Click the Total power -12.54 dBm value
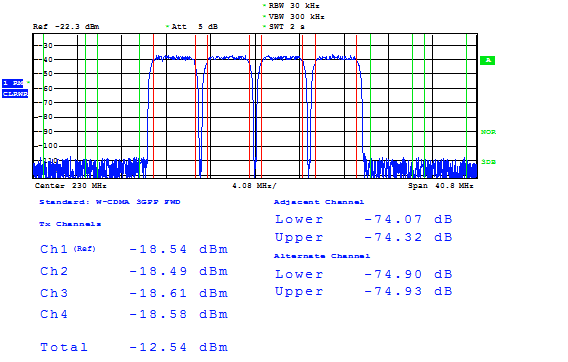Image resolution: width=568 pixels, height=362 pixels. click(x=179, y=347)
